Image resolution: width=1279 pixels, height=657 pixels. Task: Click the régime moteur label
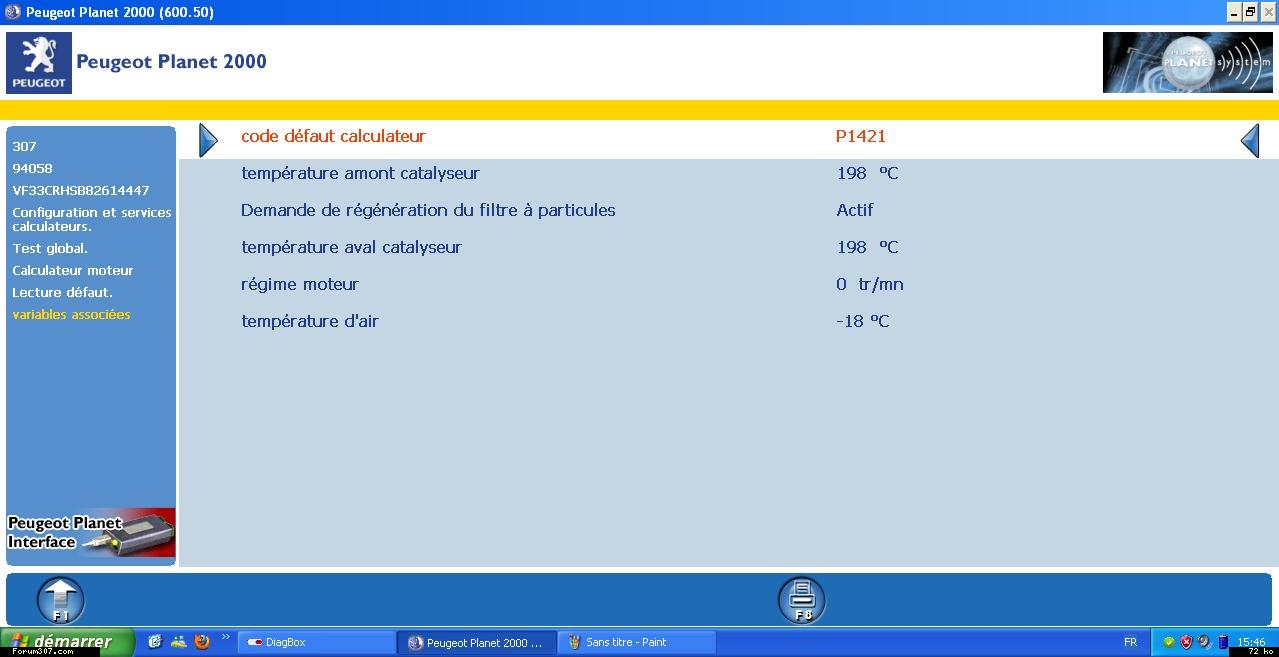click(300, 284)
